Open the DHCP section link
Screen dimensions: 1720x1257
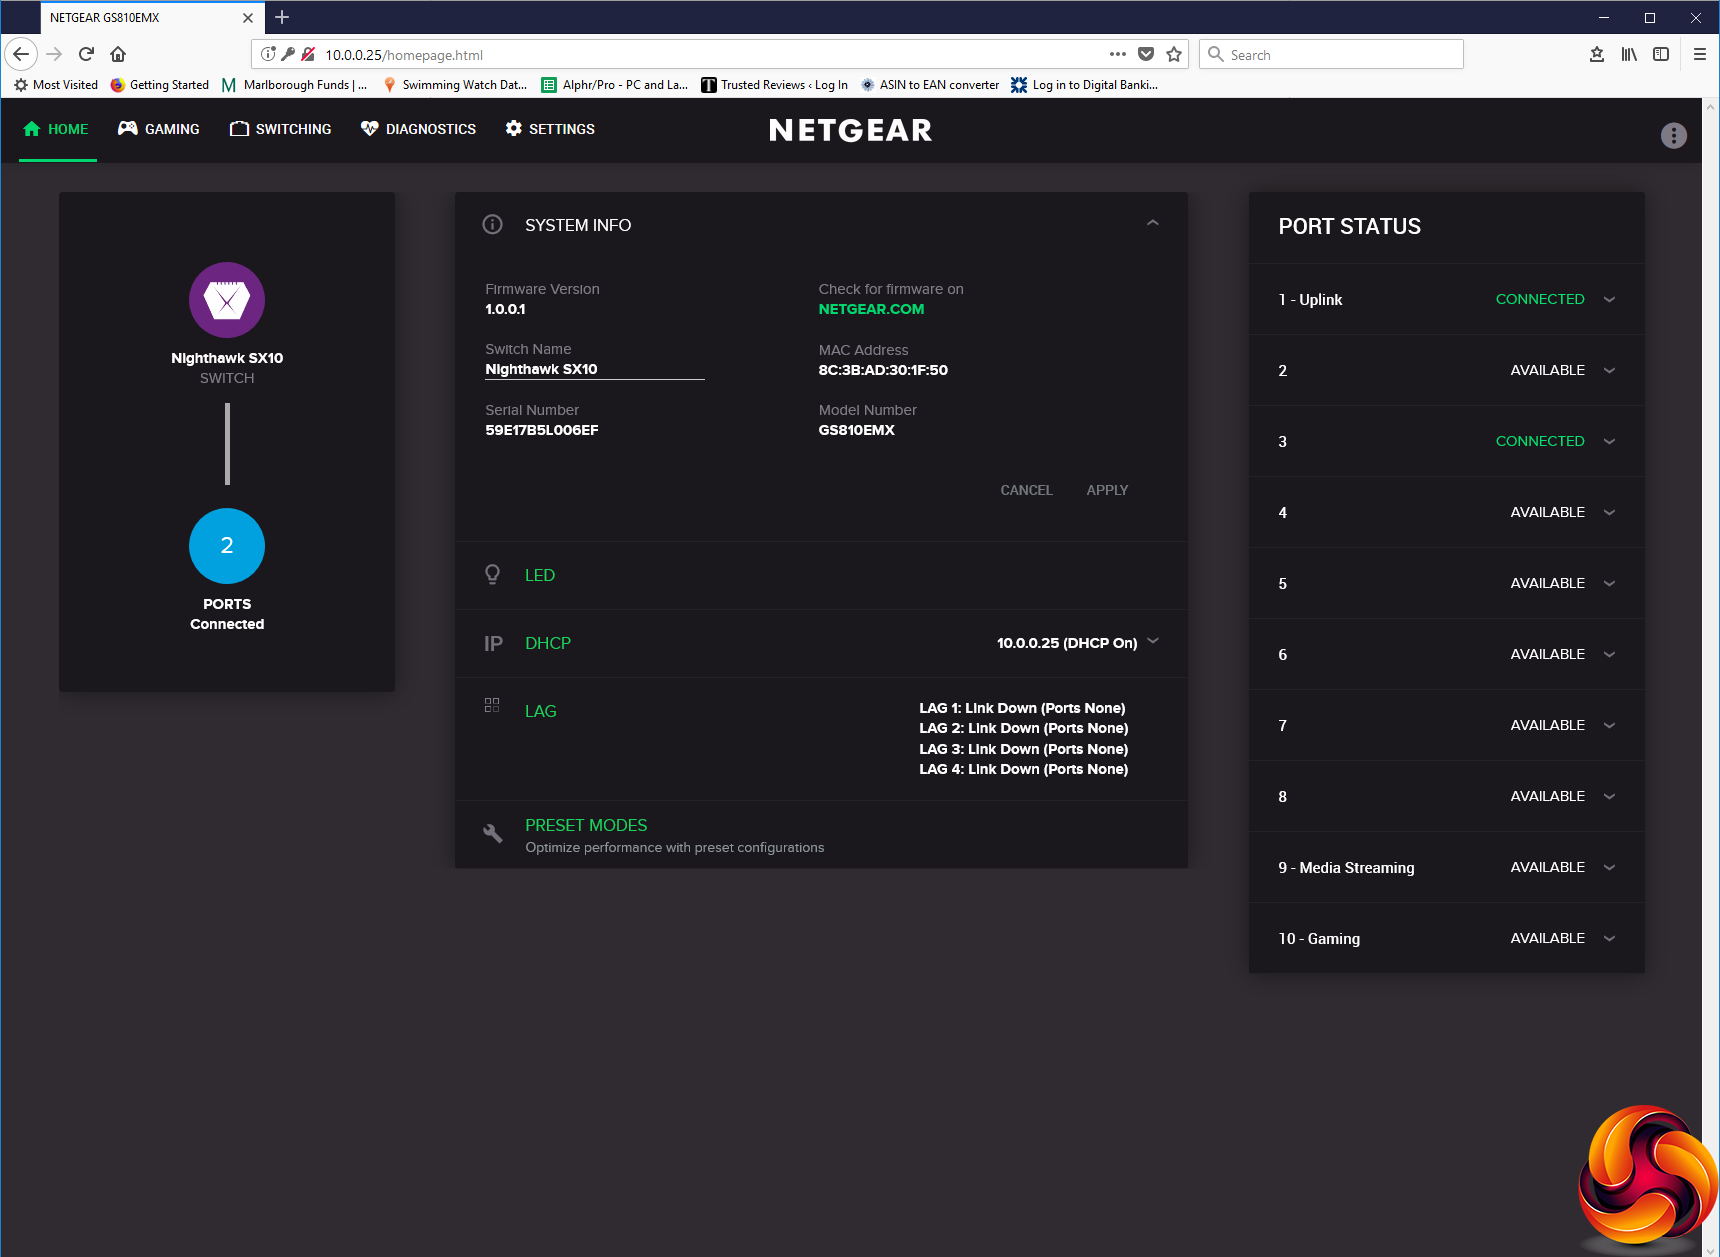click(548, 643)
